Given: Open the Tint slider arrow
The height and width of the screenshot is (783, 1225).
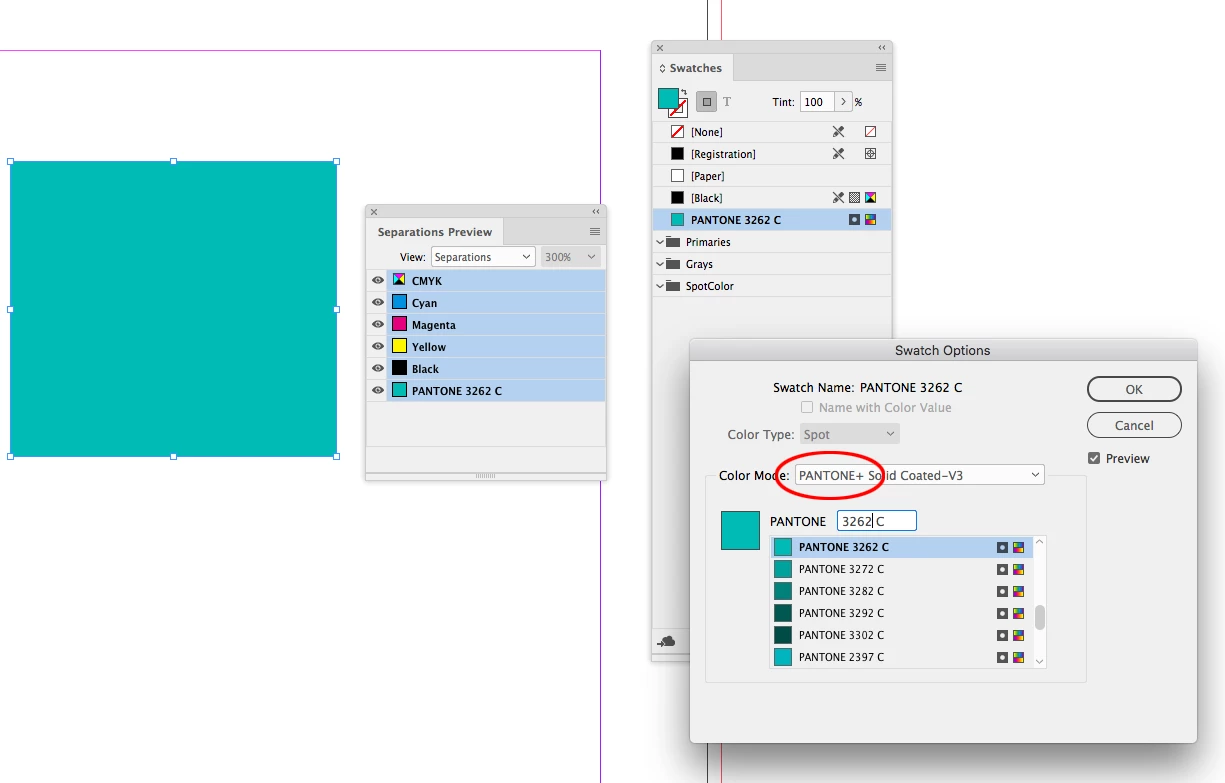Looking at the screenshot, I should [843, 102].
